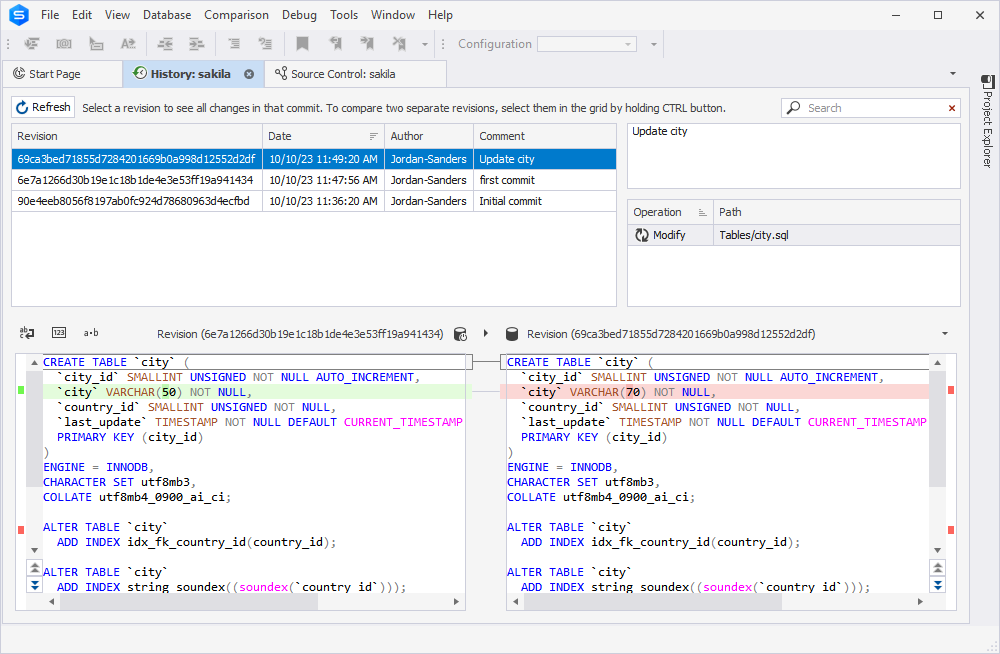Close the History: sakila tab
1000x654 pixels.
click(249, 74)
